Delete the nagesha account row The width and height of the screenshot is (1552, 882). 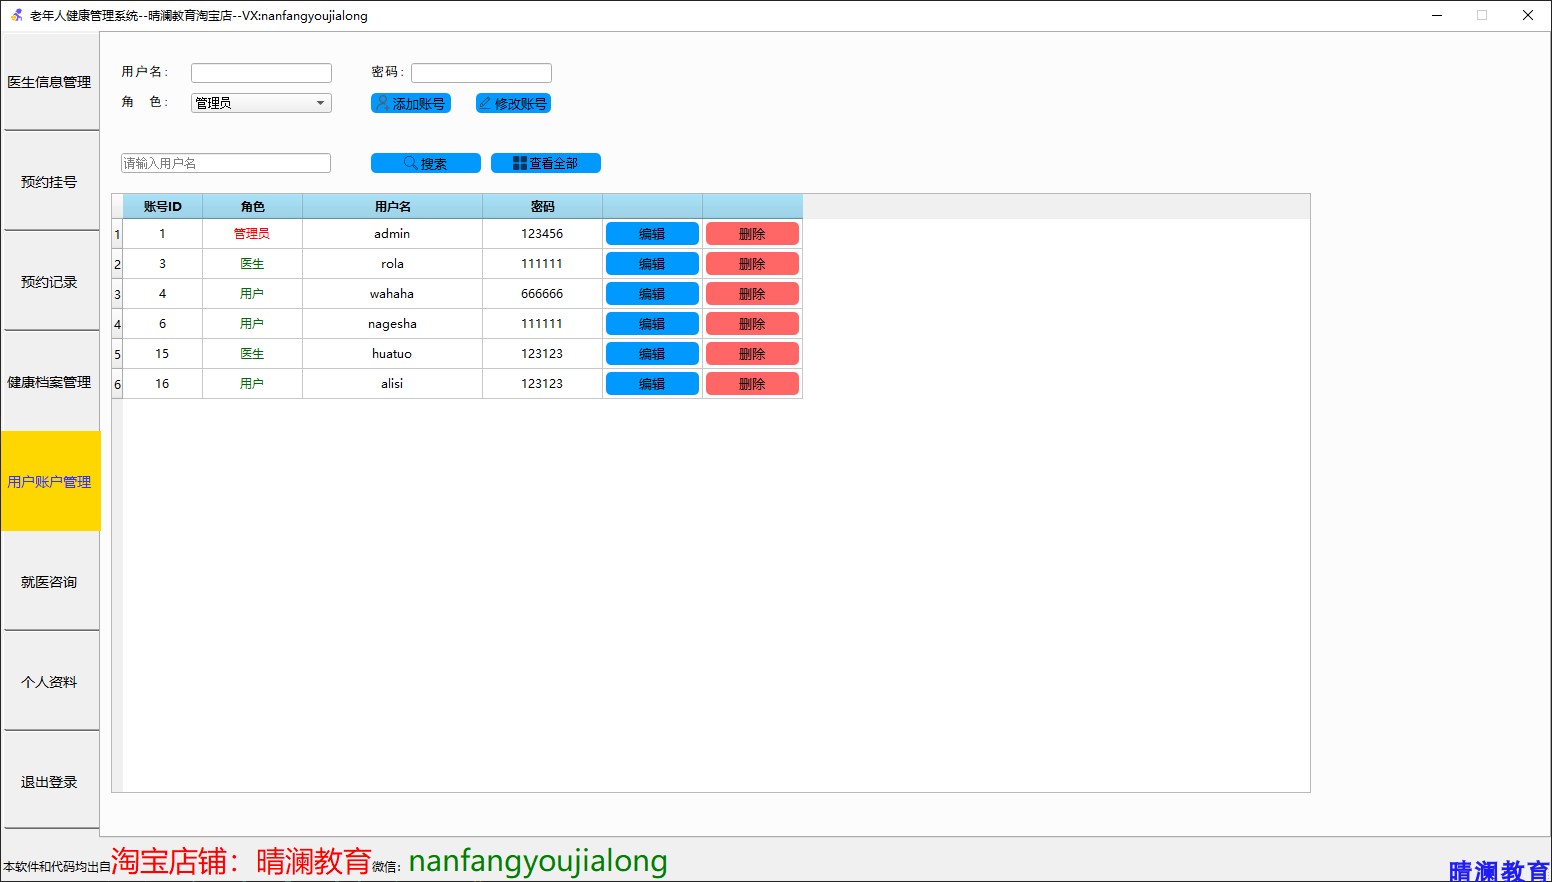click(752, 324)
